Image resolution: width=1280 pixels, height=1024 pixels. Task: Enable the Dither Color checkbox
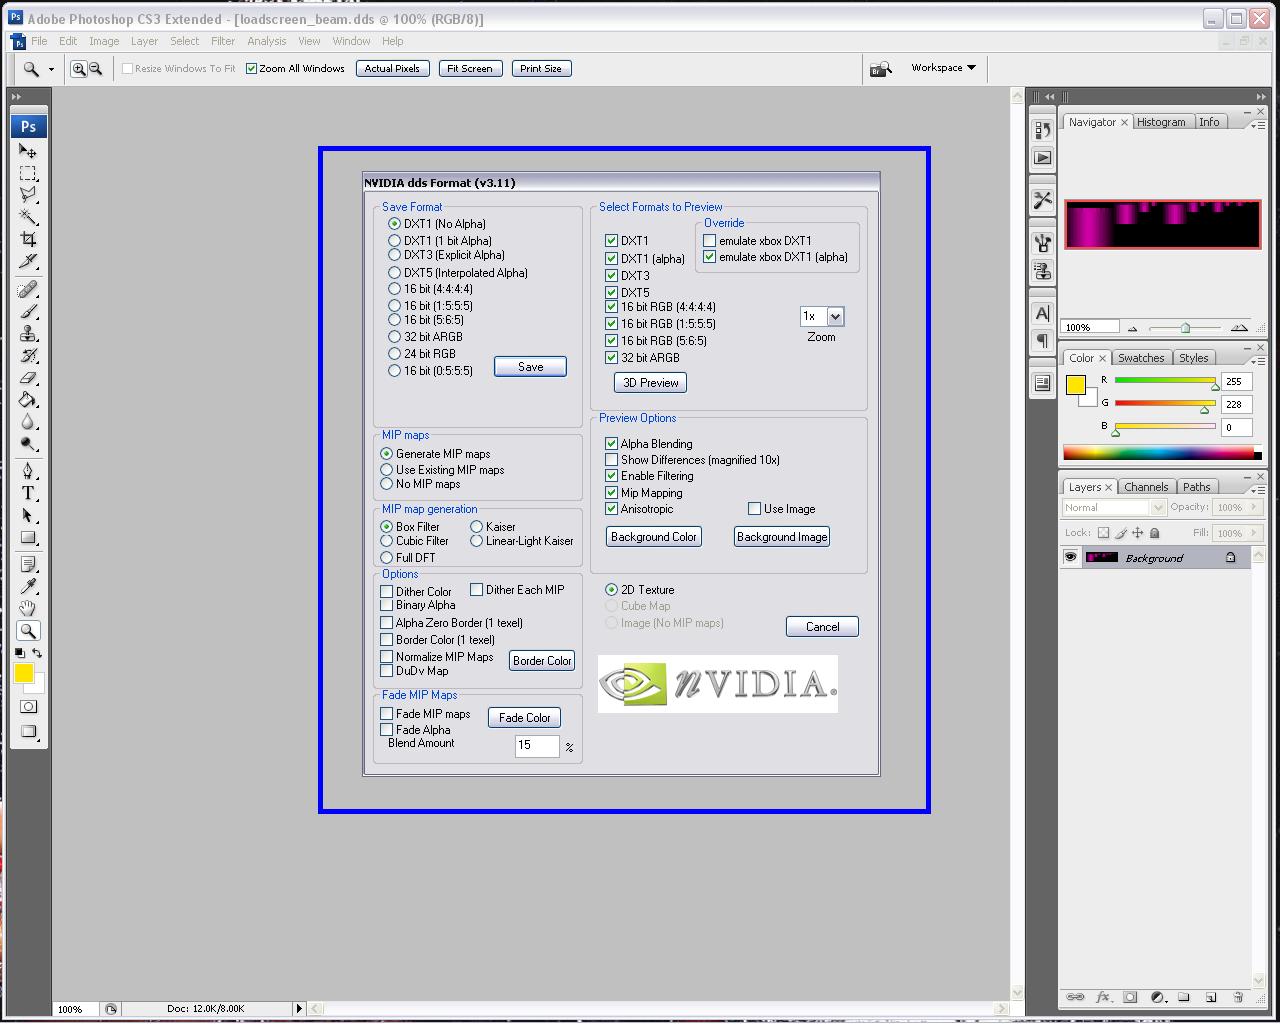[x=387, y=592]
